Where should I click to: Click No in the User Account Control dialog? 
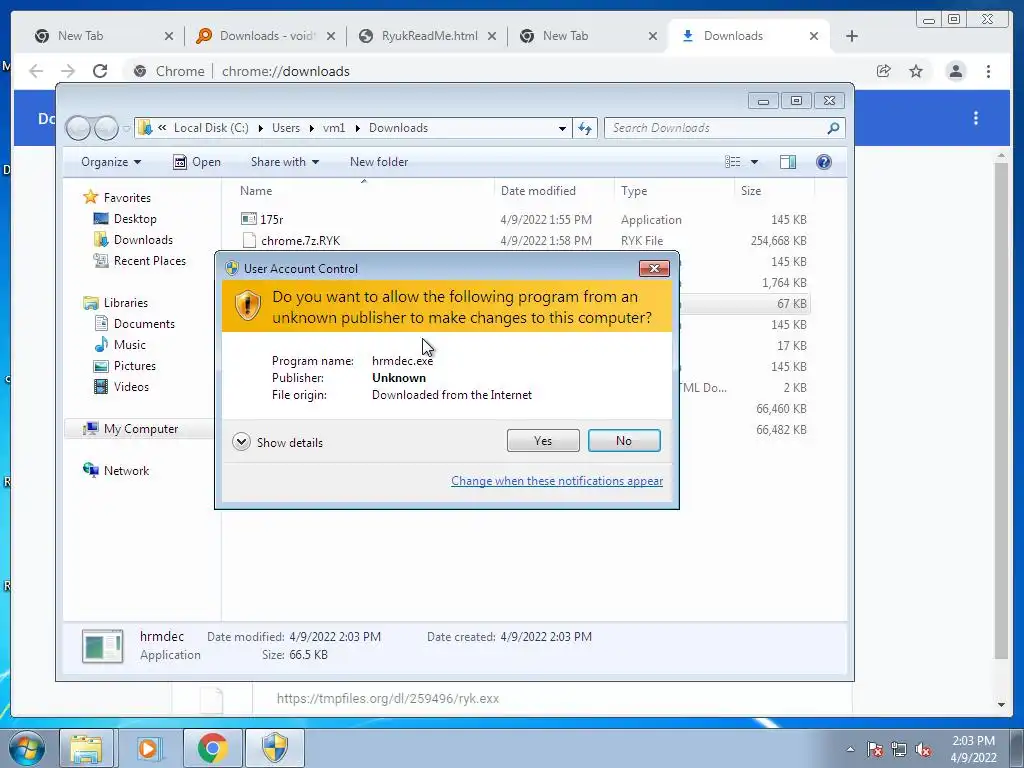pyautogui.click(x=624, y=441)
